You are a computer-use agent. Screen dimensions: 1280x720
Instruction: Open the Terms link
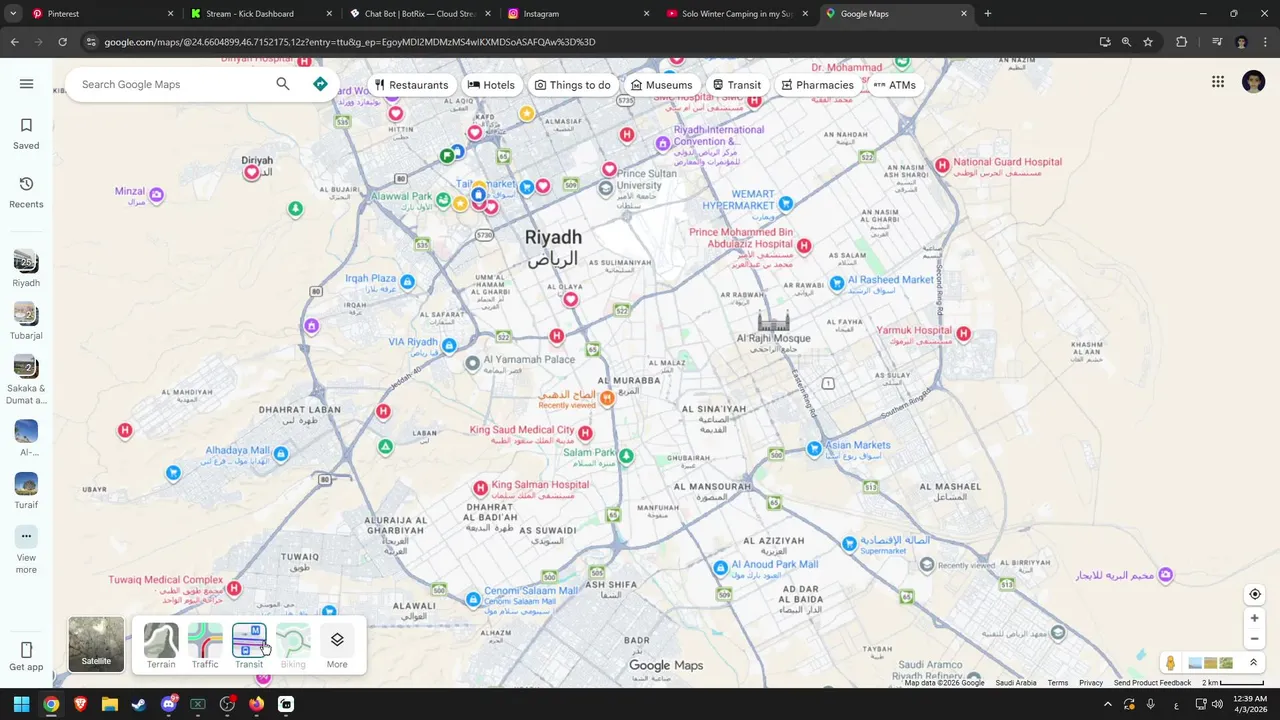[x=1057, y=683]
